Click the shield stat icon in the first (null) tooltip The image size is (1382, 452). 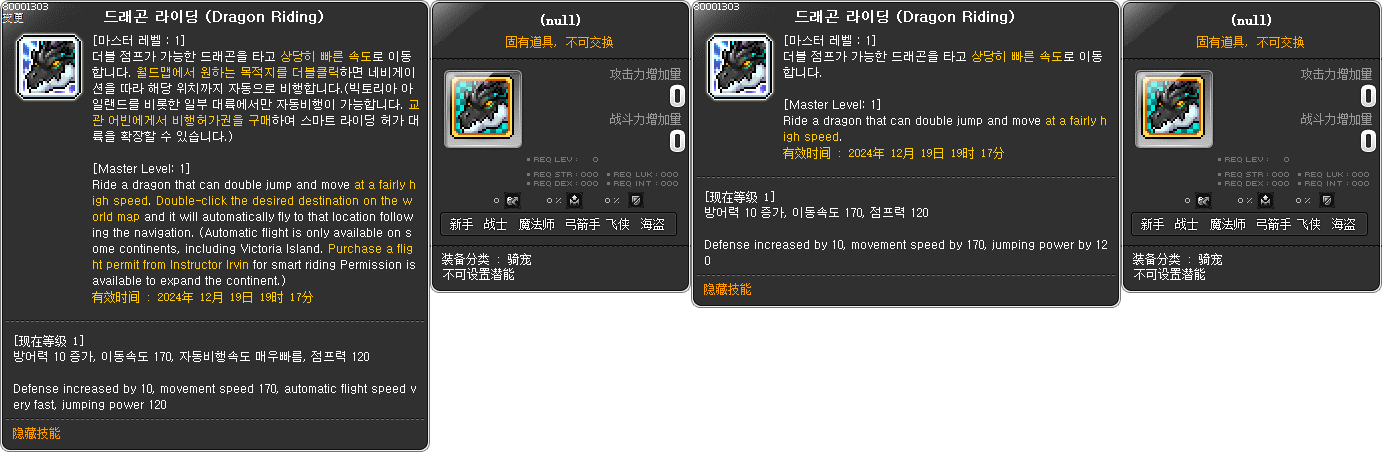pyautogui.click(x=635, y=201)
